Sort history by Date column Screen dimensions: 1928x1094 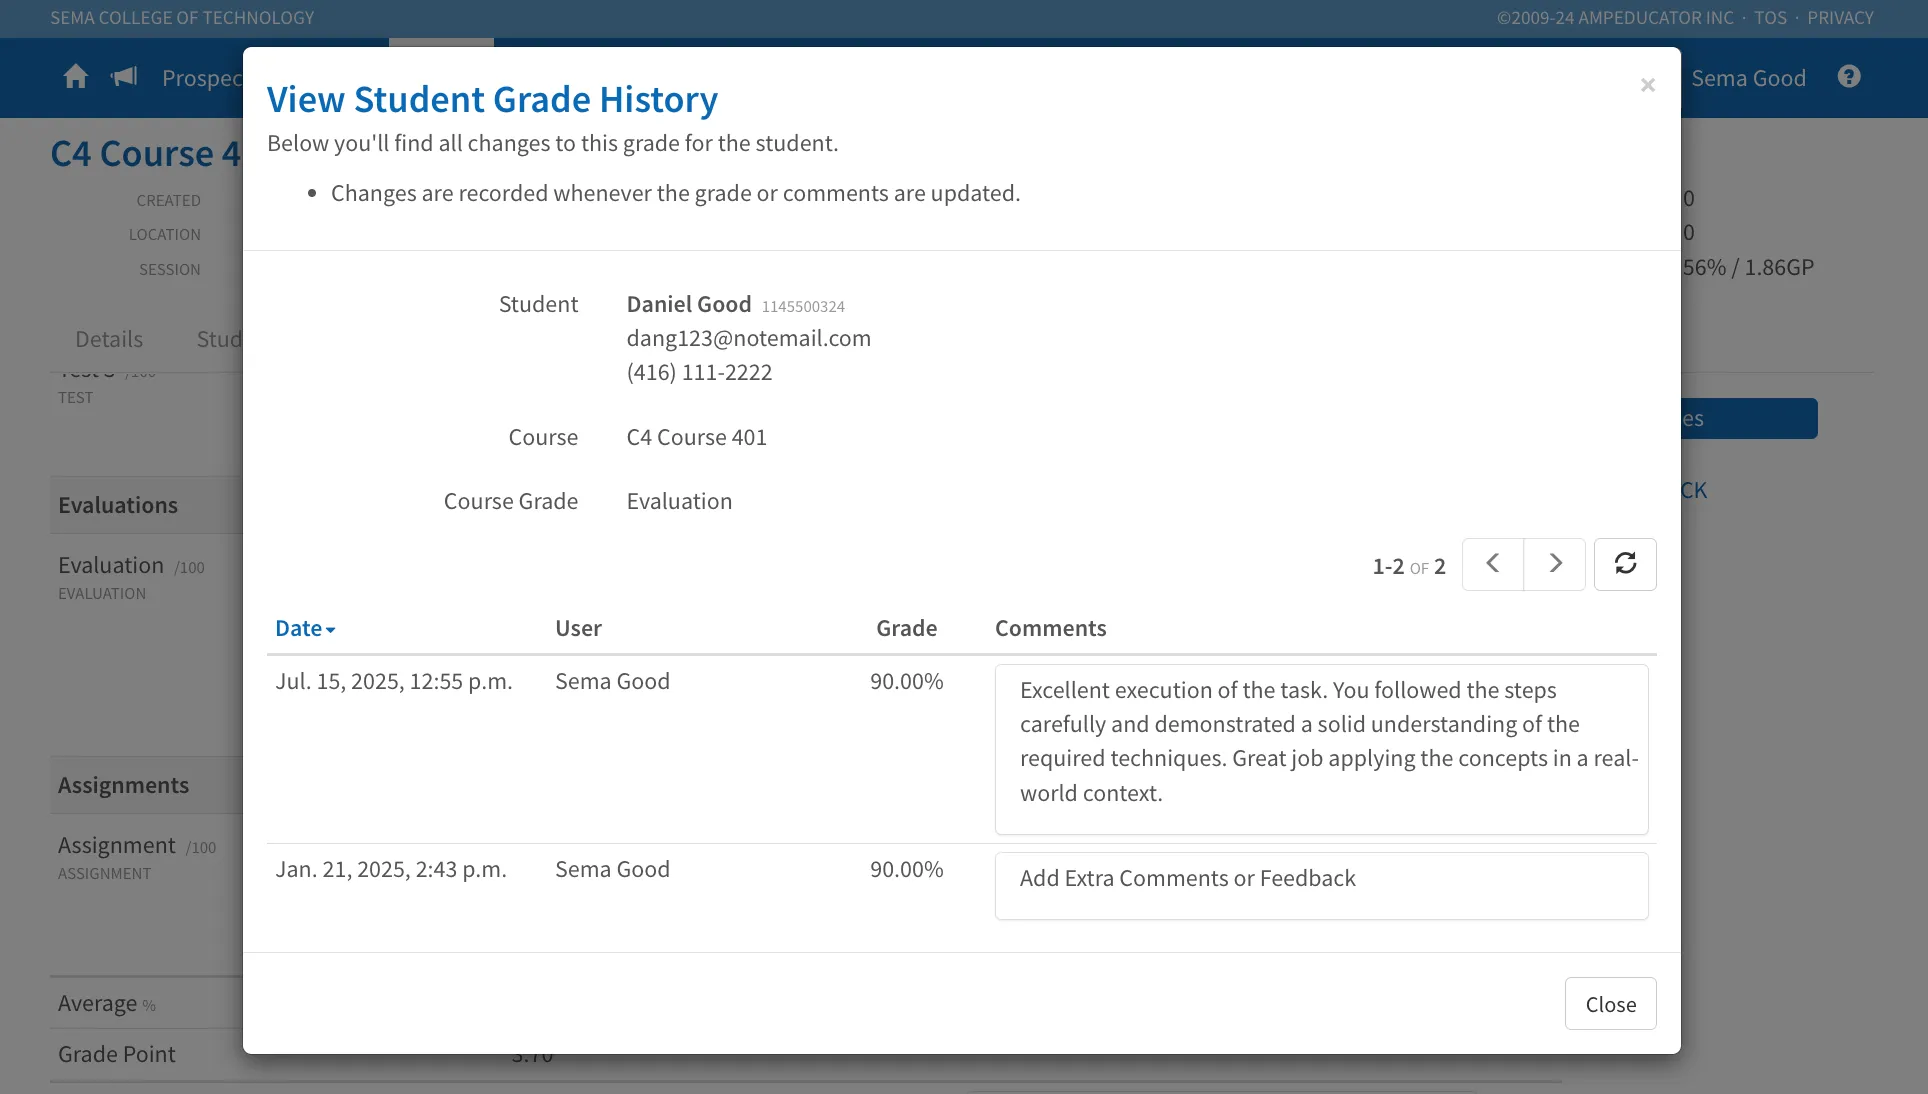click(x=305, y=628)
